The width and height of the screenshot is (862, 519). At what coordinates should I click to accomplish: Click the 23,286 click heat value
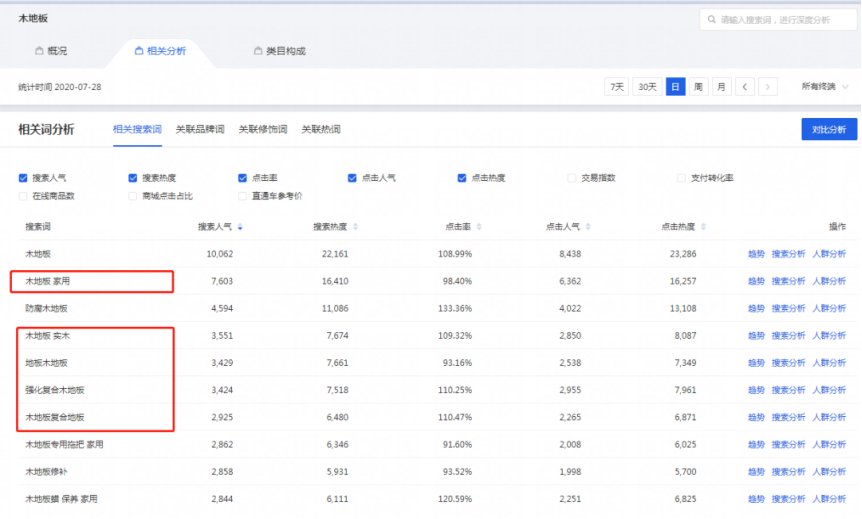coord(683,254)
